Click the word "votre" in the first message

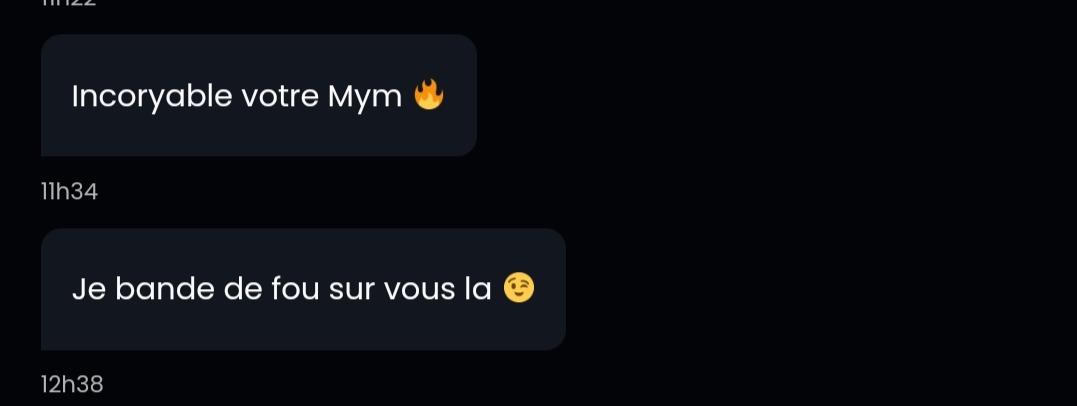[x=280, y=97]
